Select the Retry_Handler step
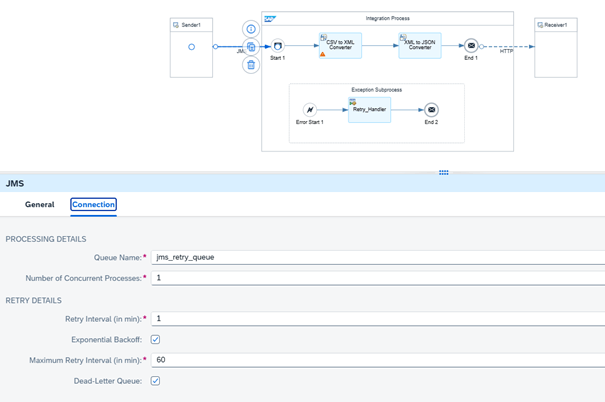Screen dimensions: 605x402 point(369,109)
